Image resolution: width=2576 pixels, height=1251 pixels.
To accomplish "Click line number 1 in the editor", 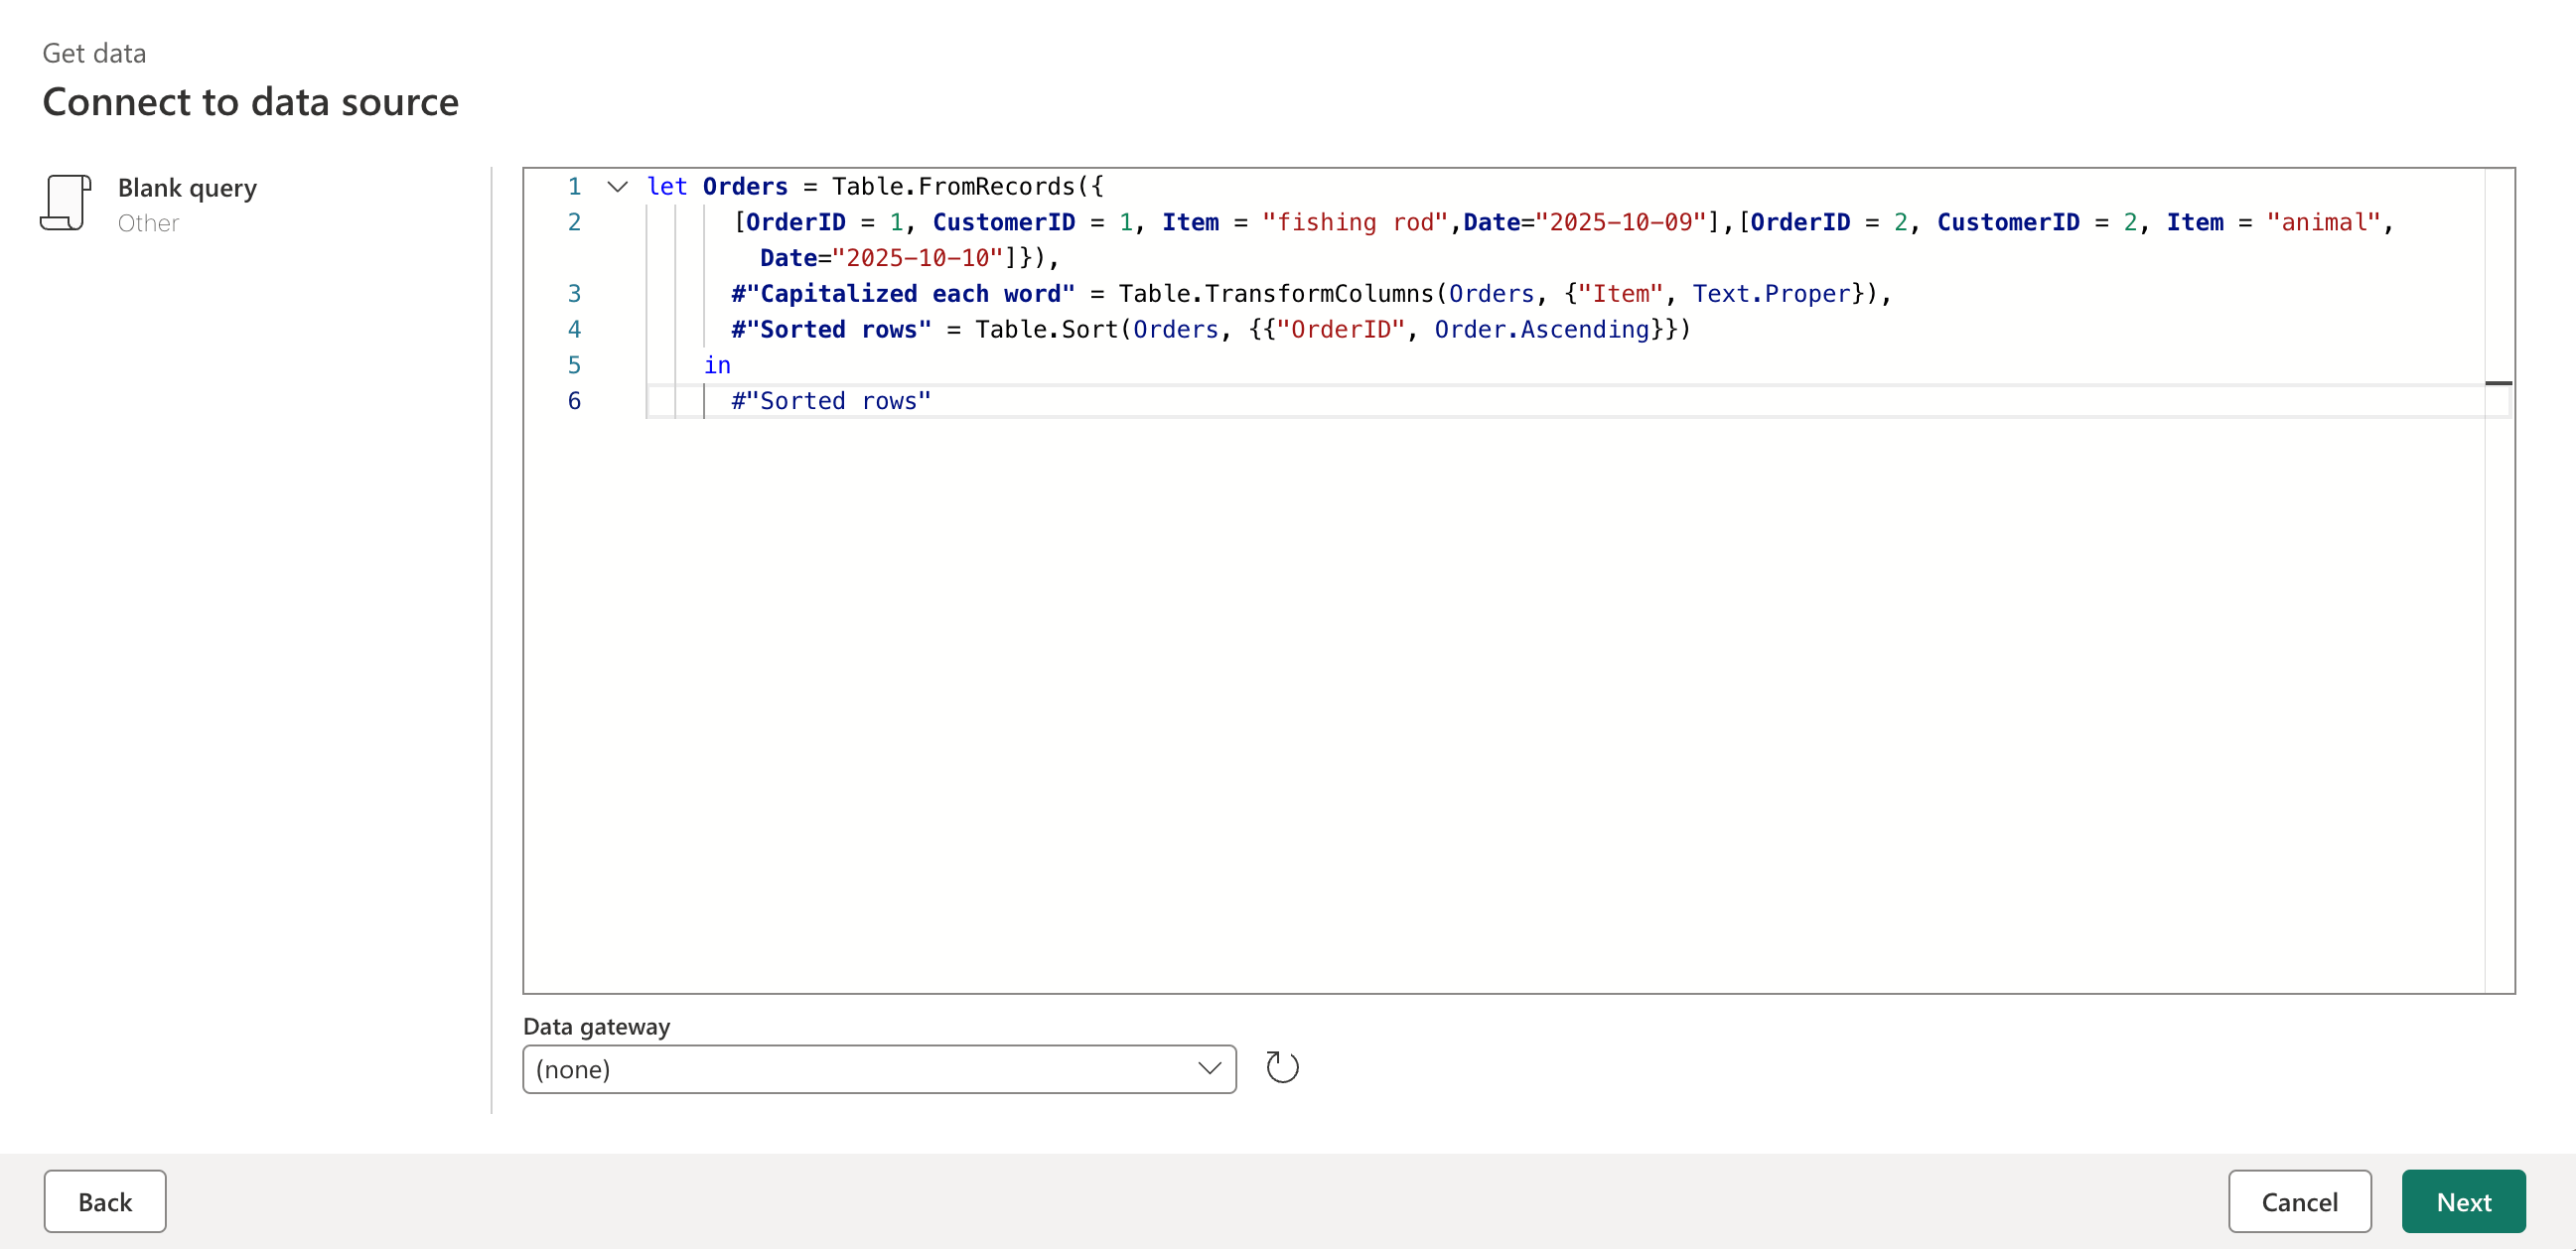I will [x=574, y=186].
